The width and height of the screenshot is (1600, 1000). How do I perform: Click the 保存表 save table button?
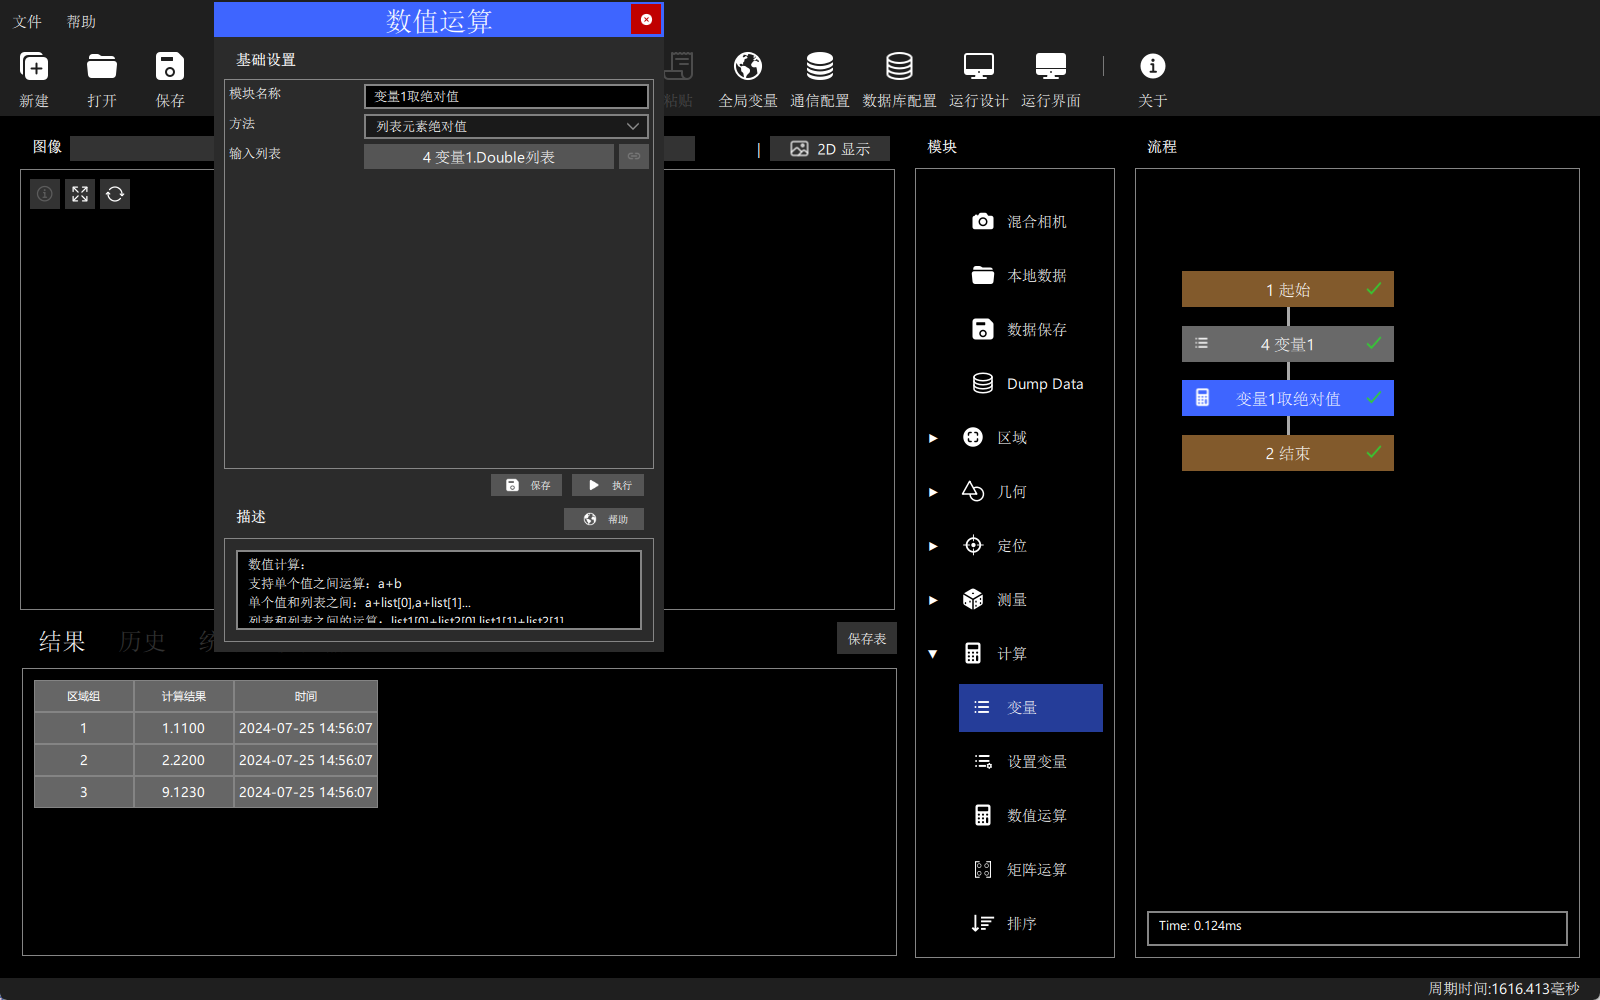point(867,639)
